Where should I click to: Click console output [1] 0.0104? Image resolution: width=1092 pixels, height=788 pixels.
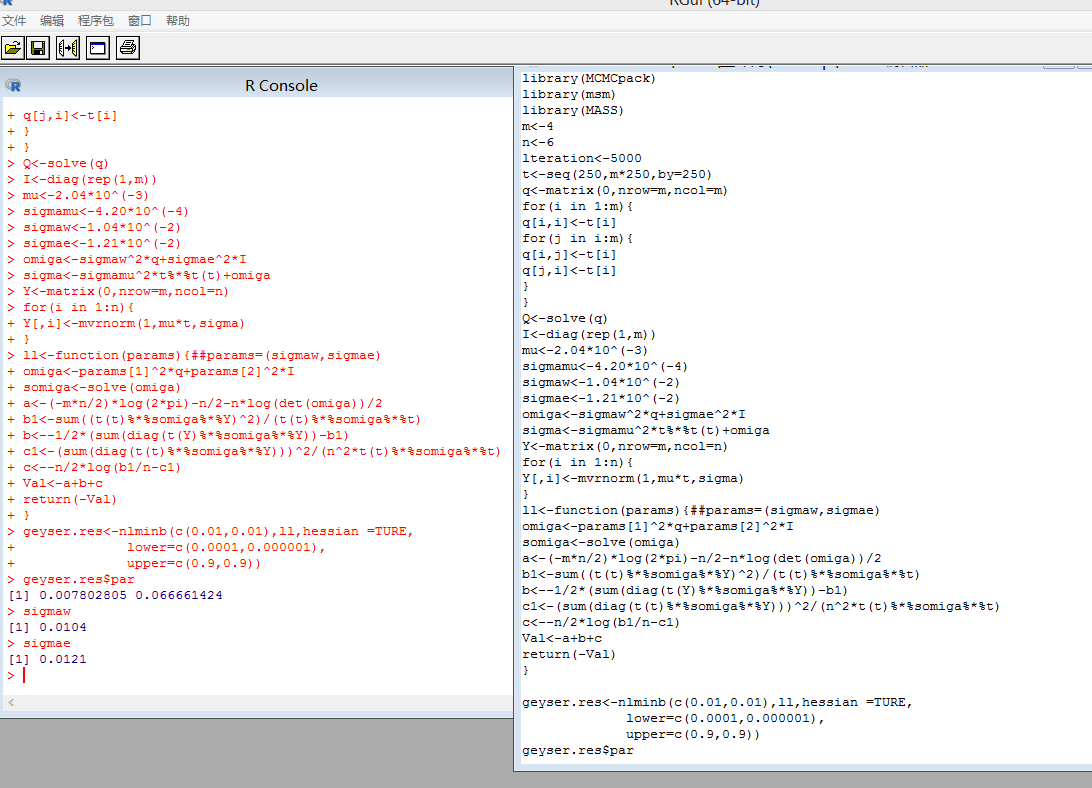47,627
